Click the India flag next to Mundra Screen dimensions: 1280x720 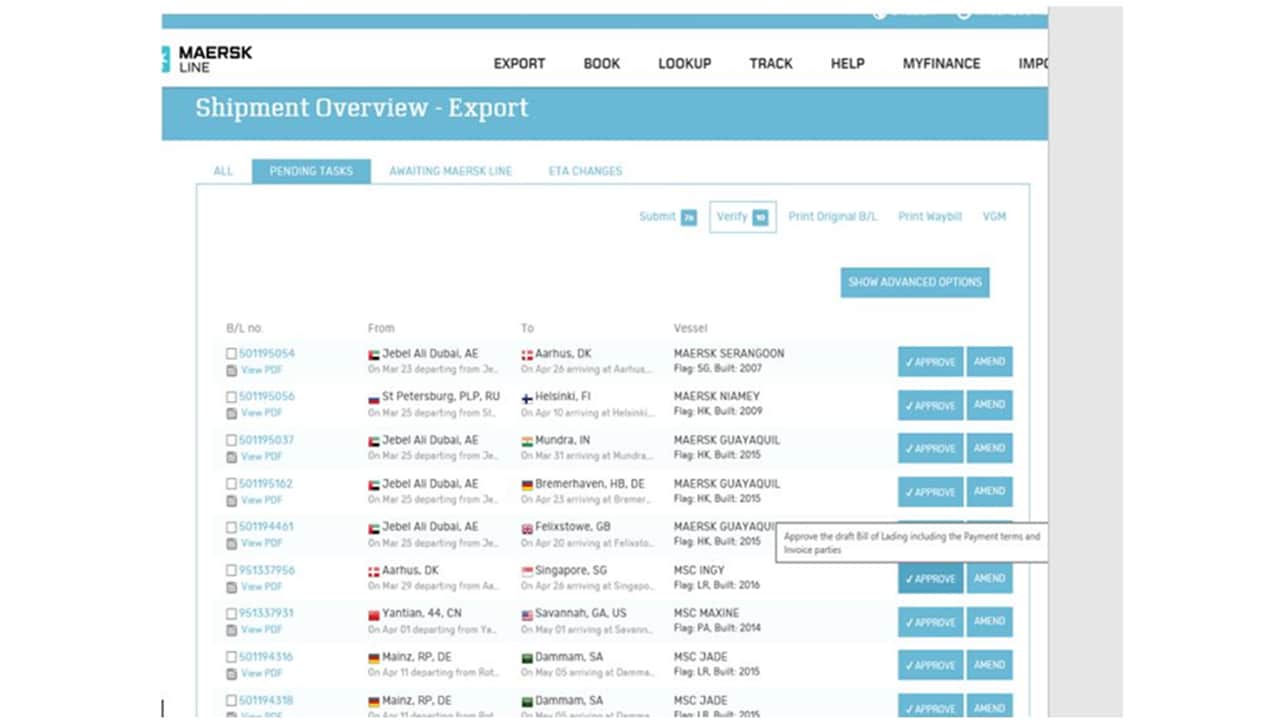tap(527, 441)
